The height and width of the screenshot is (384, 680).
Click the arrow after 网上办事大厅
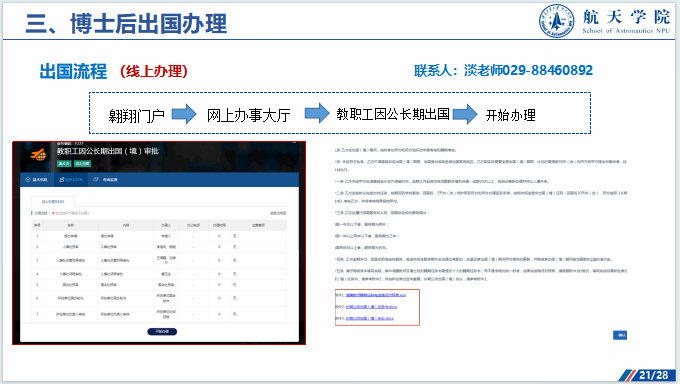pos(317,113)
